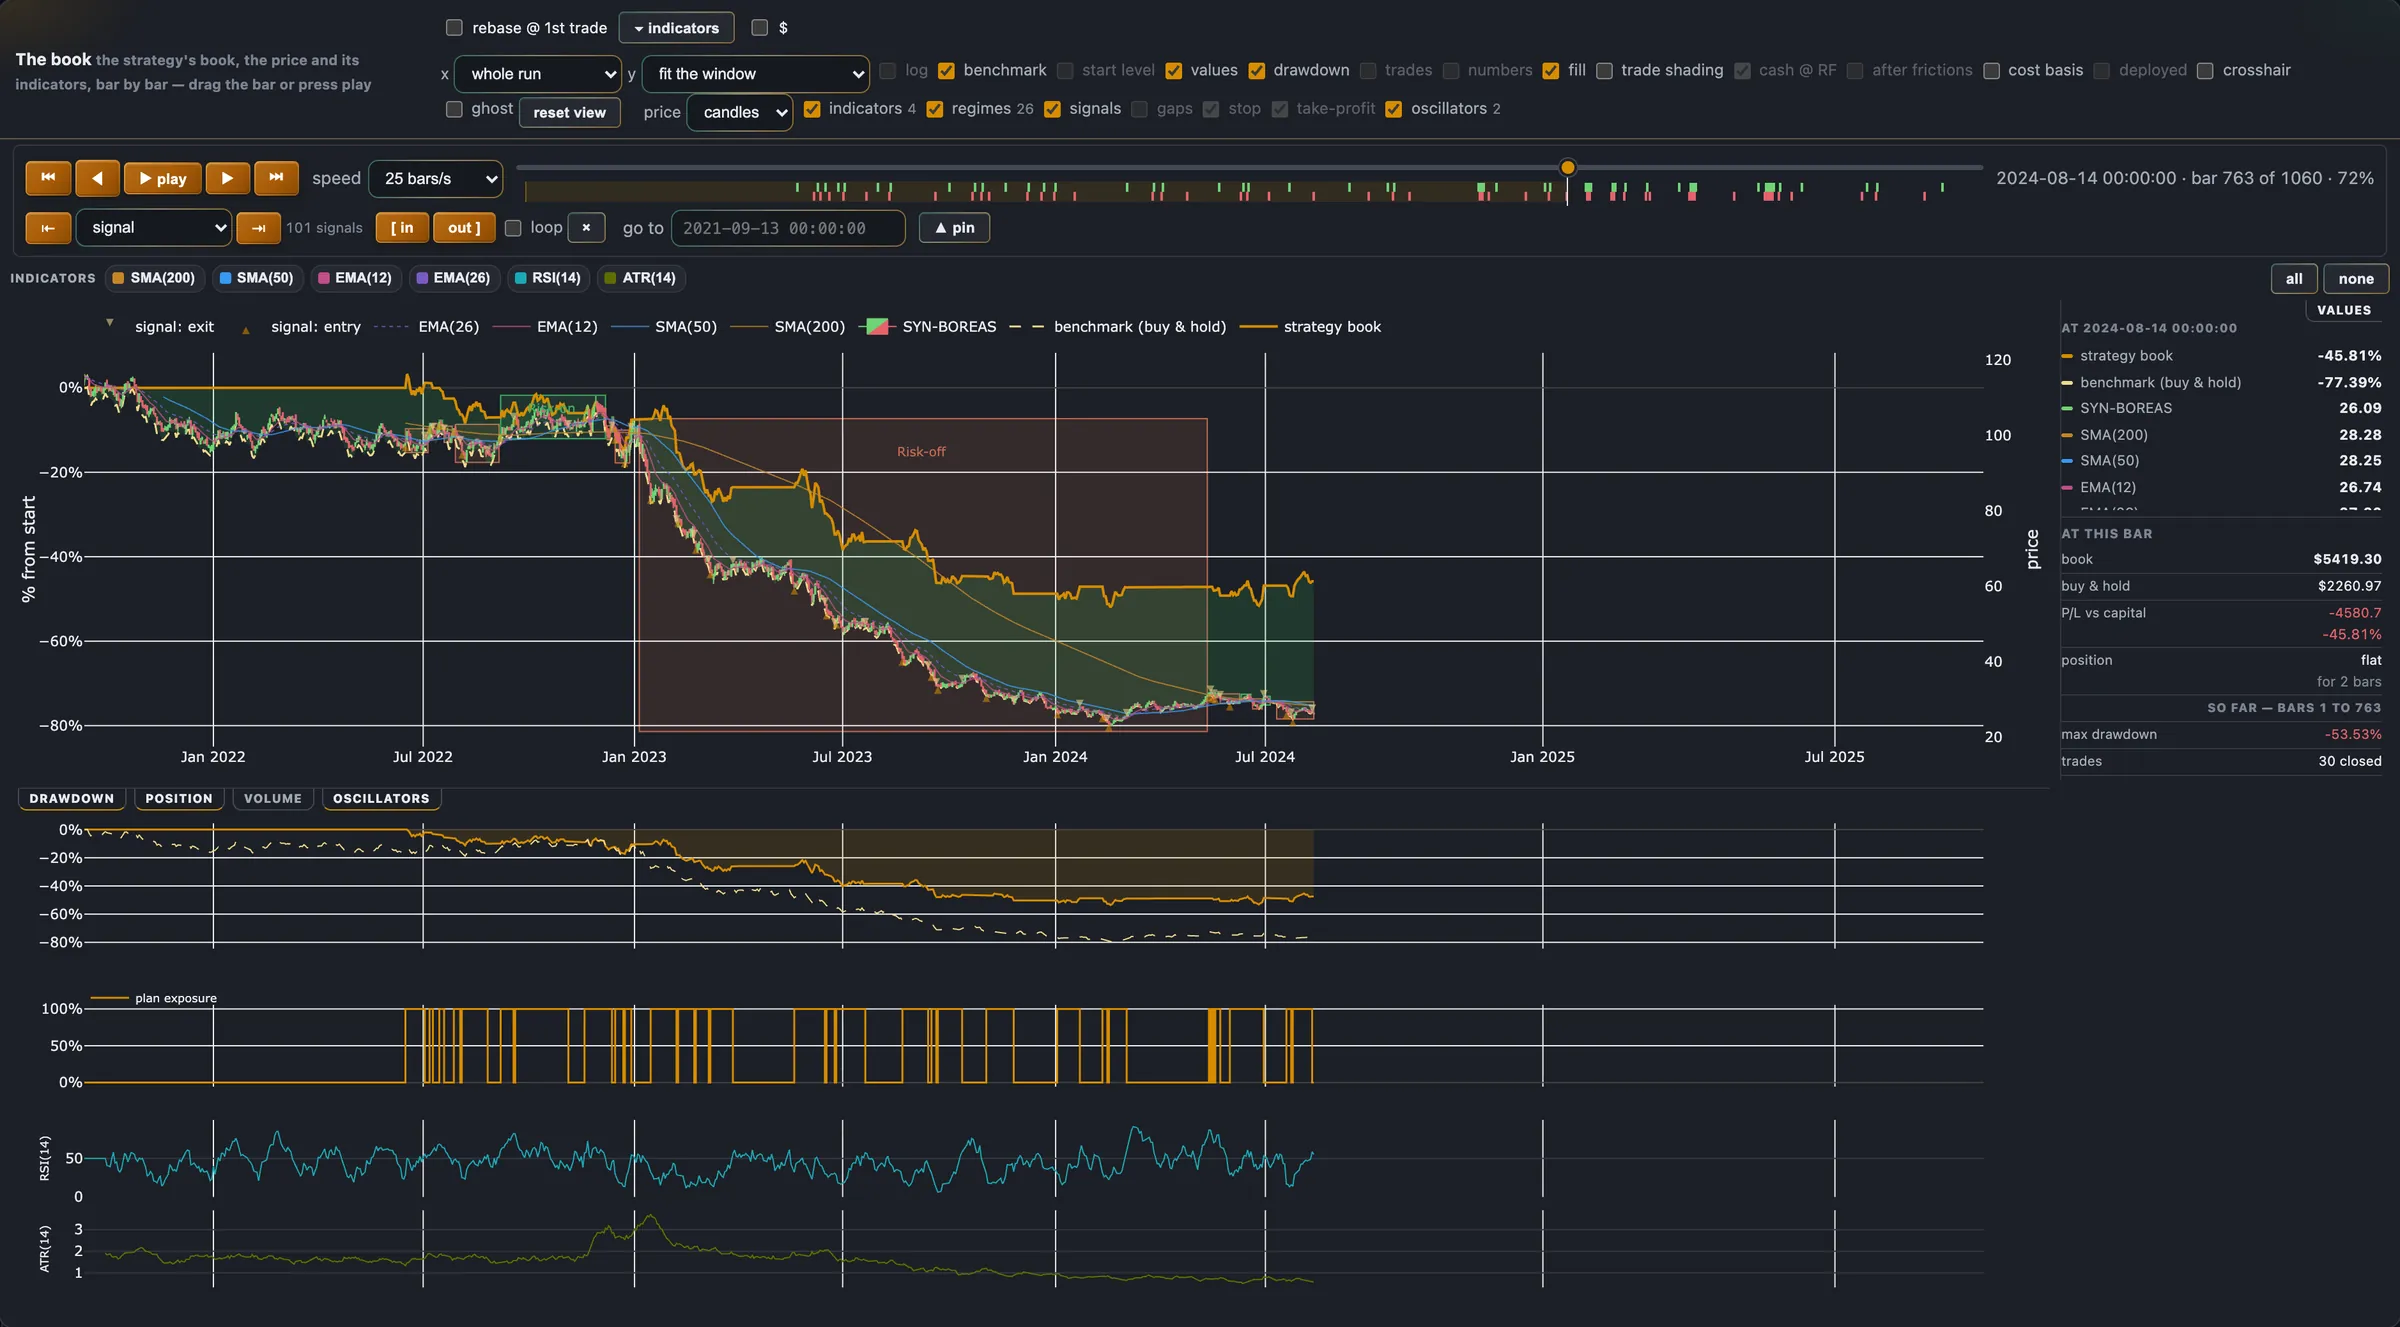Click the Risk-off regime label
The image size is (2400, 1327).
pos(921,452)
